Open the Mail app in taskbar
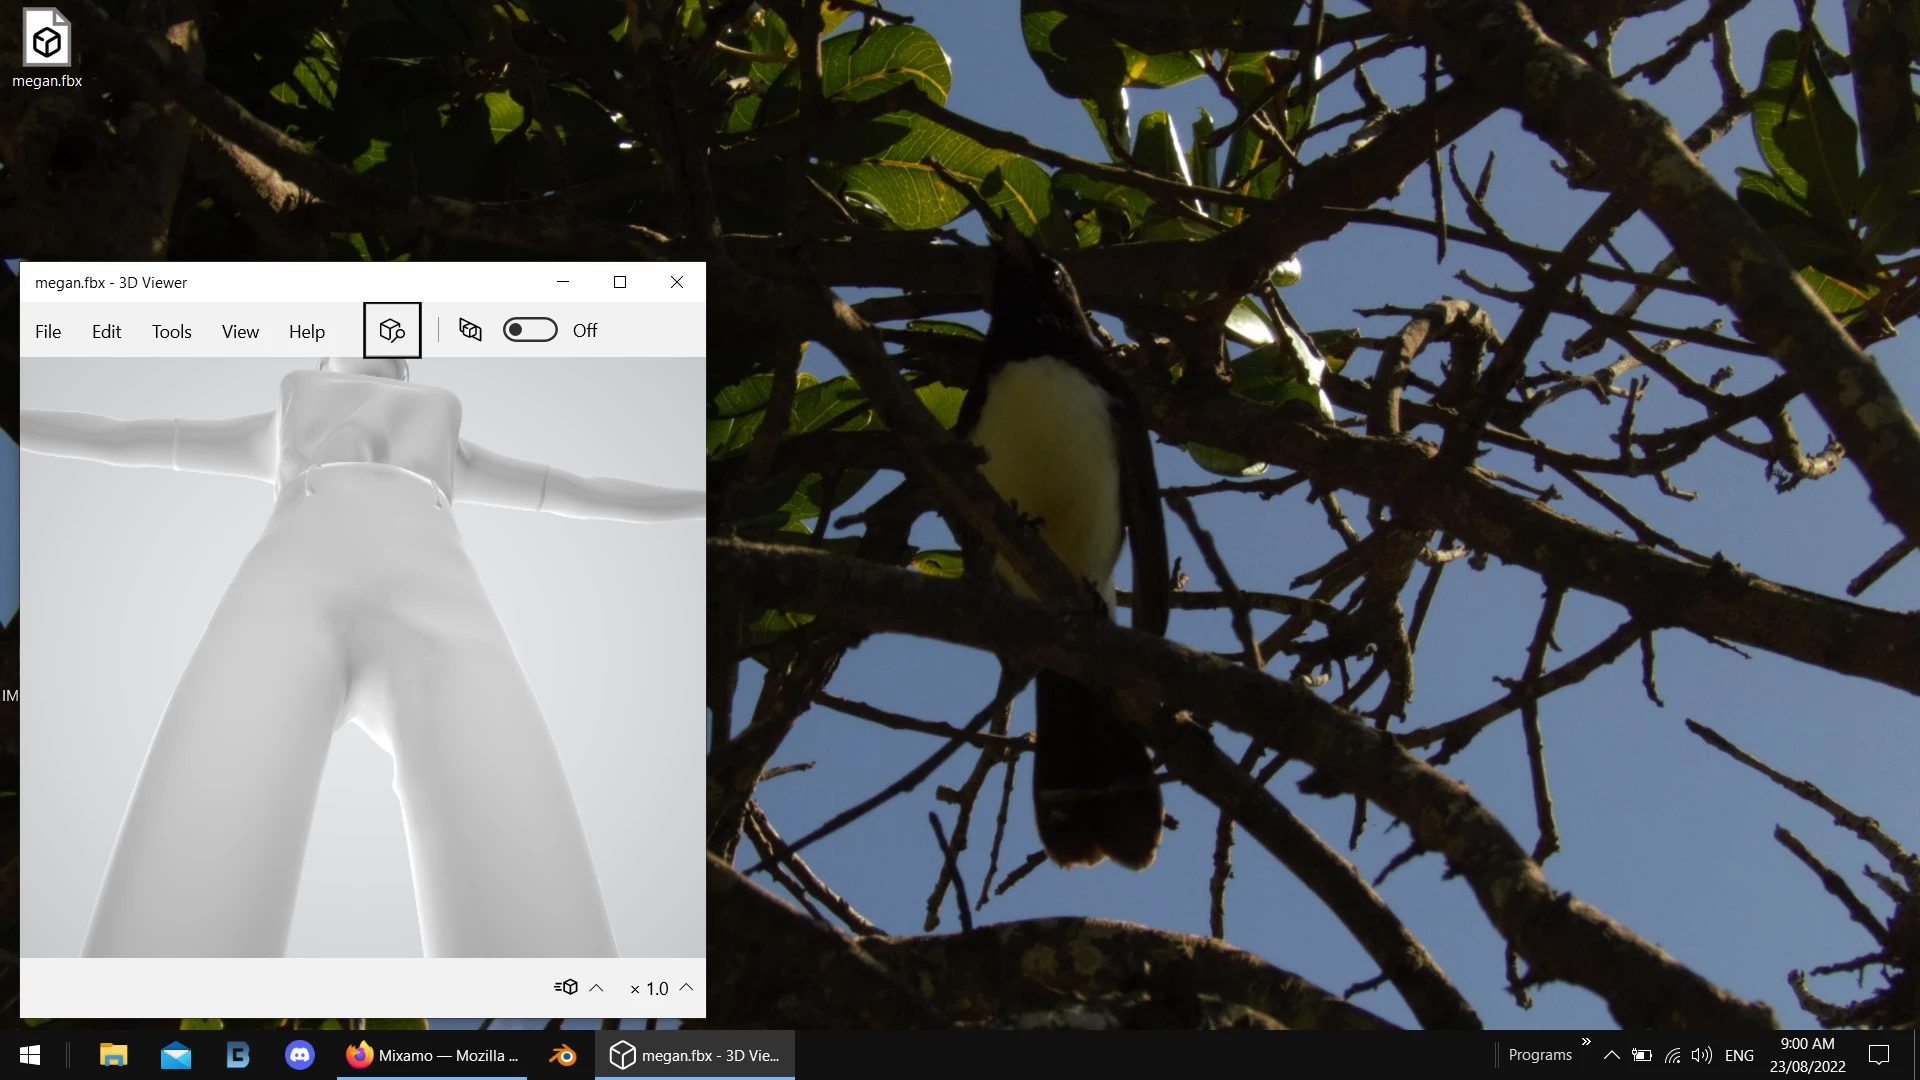1920x1080 pixels. tap(176, 1055)
